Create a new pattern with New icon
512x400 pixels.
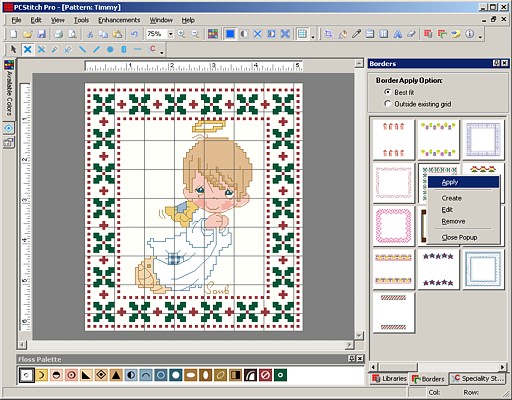(x=14, y=34)
